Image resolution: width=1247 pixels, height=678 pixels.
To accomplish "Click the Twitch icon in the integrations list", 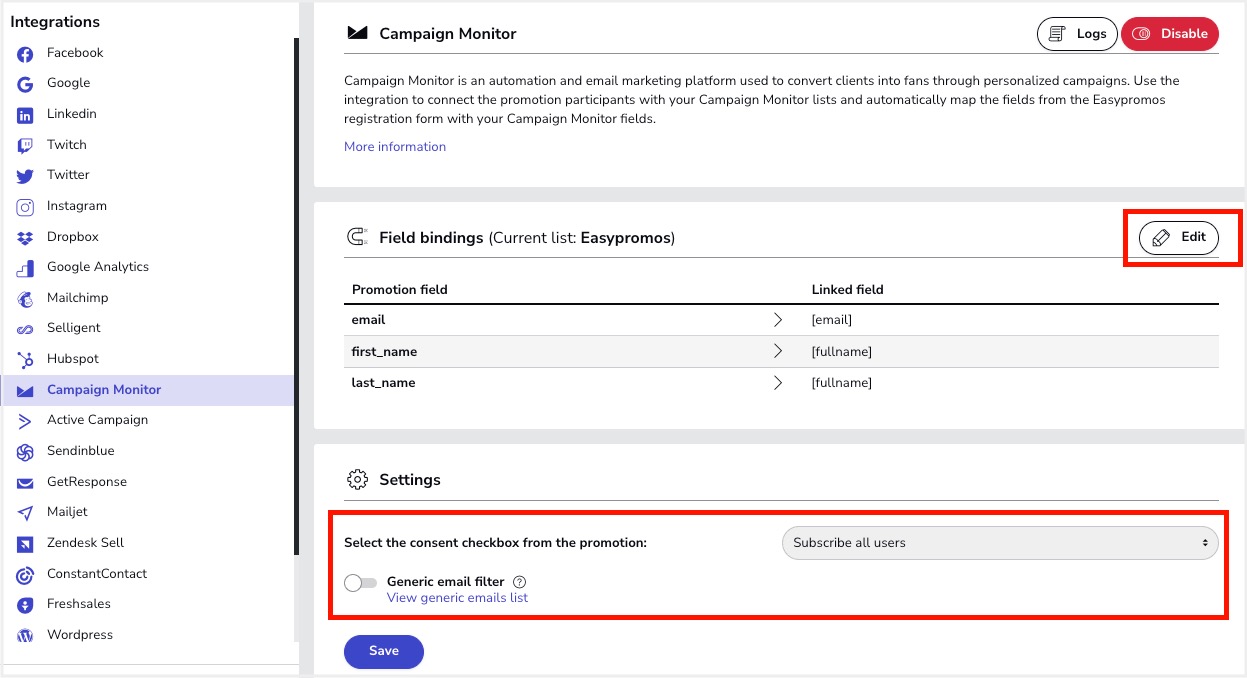I will (x=26, y=145).
